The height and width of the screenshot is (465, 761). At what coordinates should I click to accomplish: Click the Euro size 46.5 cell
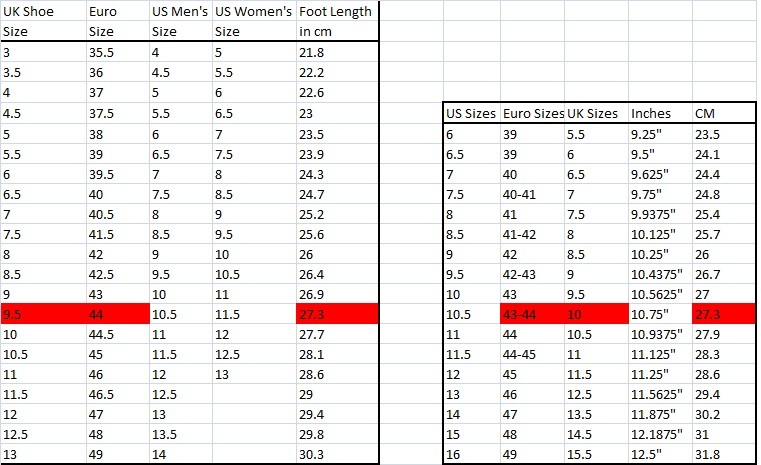(118, 394)
